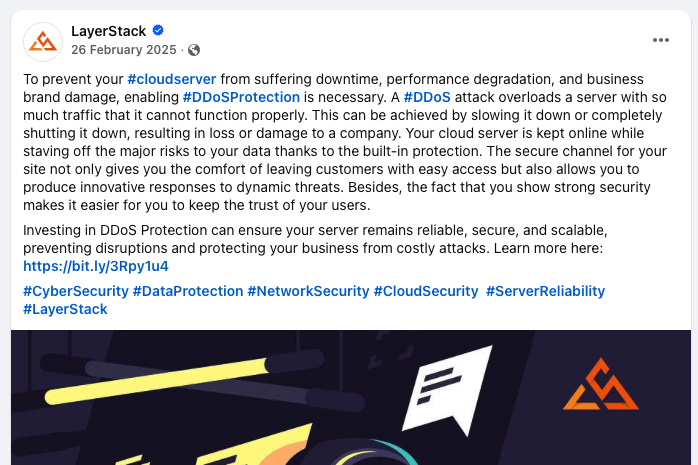Click the #DataProtection hashtag
The image size is (698, 465).
pyautogui.click(x=187, y=291)
